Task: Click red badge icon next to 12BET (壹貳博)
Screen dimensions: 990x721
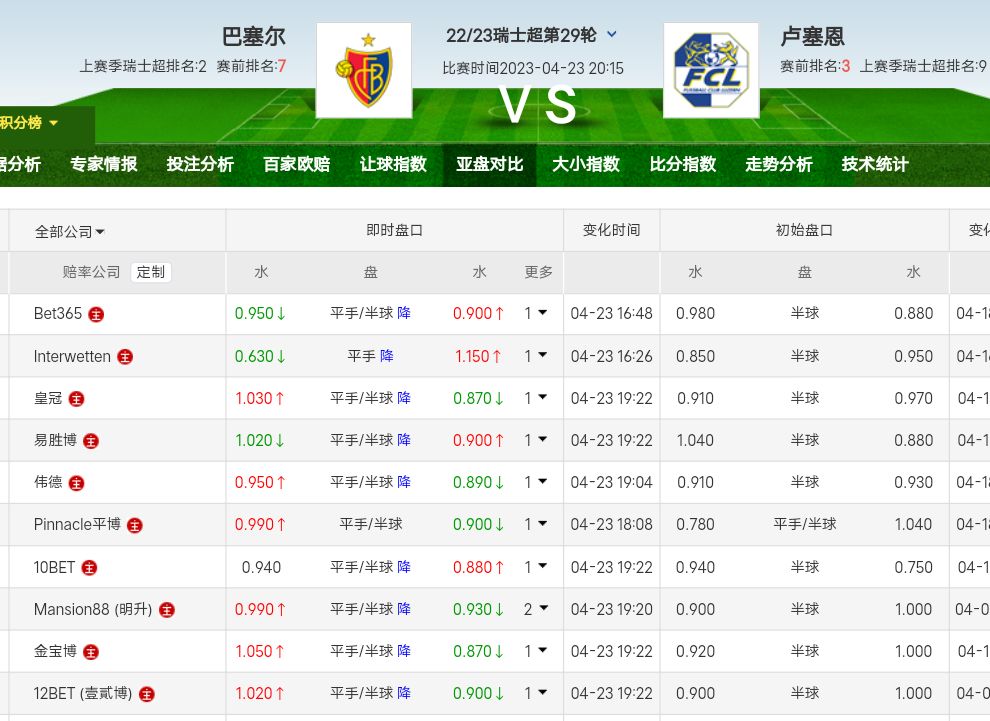Action: pyautogui.click(x=147, y=694)
